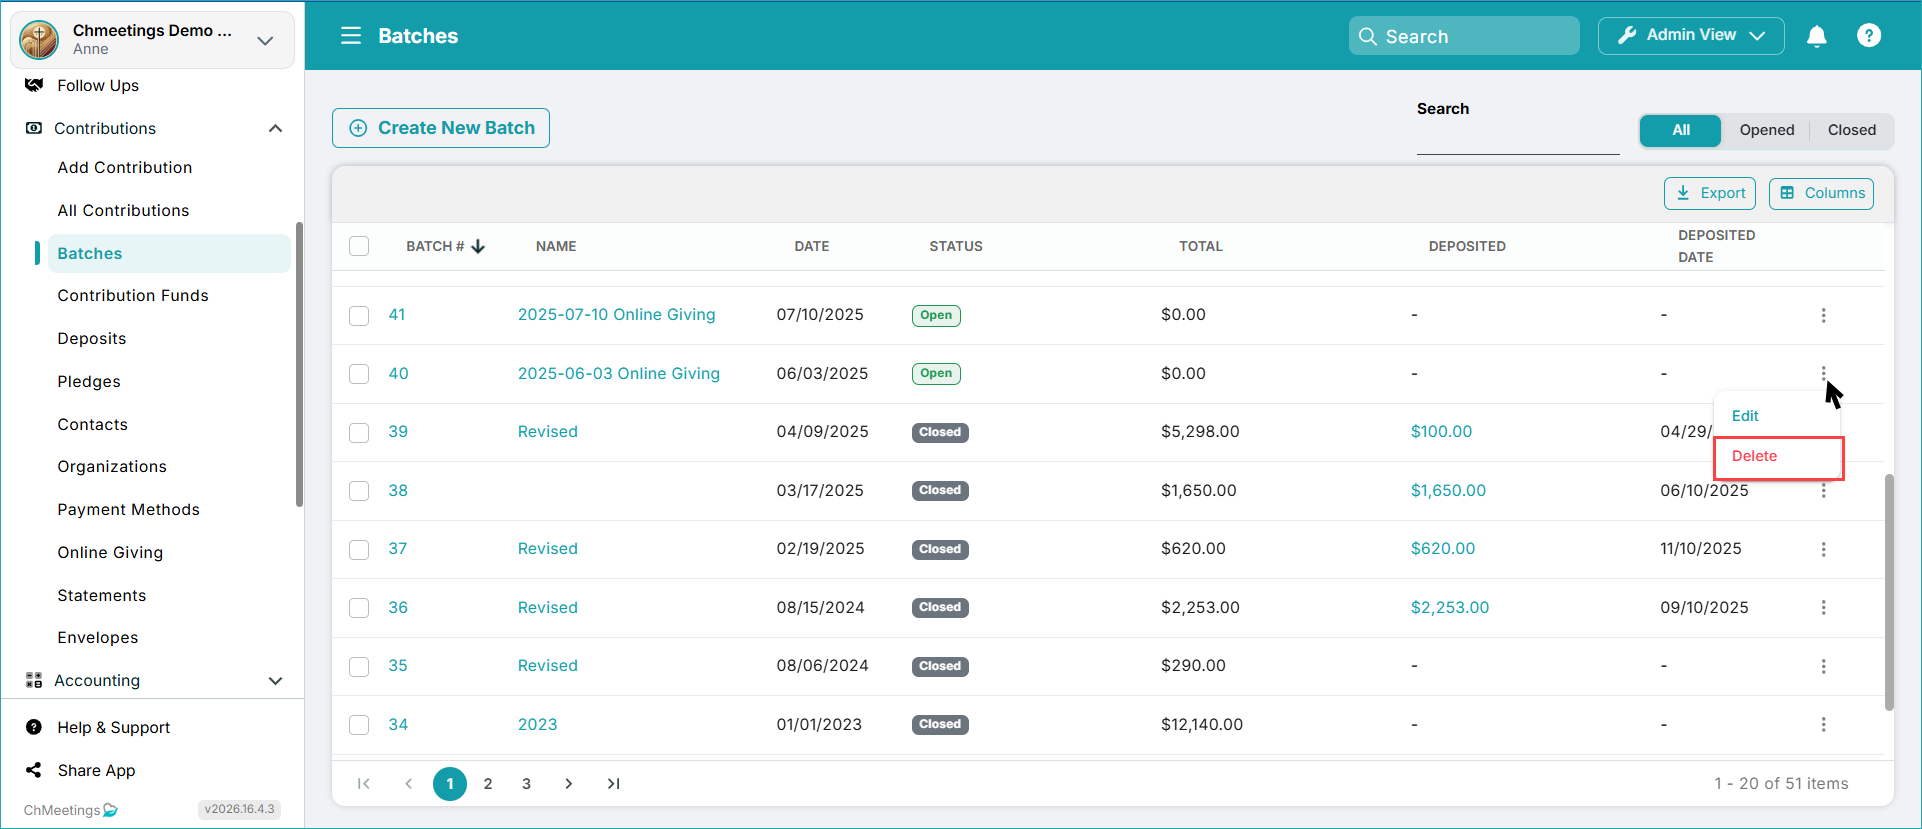Show All batches tab
Screen dimensions: 1922x829
click(1681, 130)
